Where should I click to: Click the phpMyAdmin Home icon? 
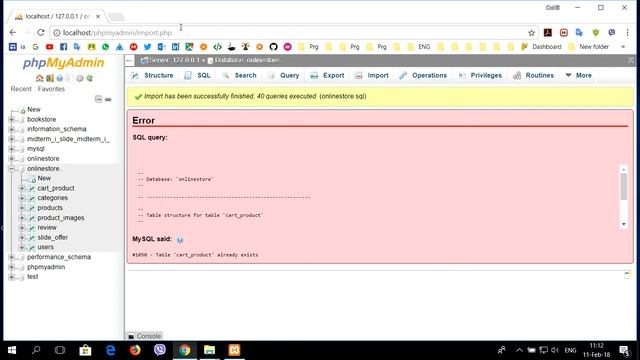pos(40,78)
